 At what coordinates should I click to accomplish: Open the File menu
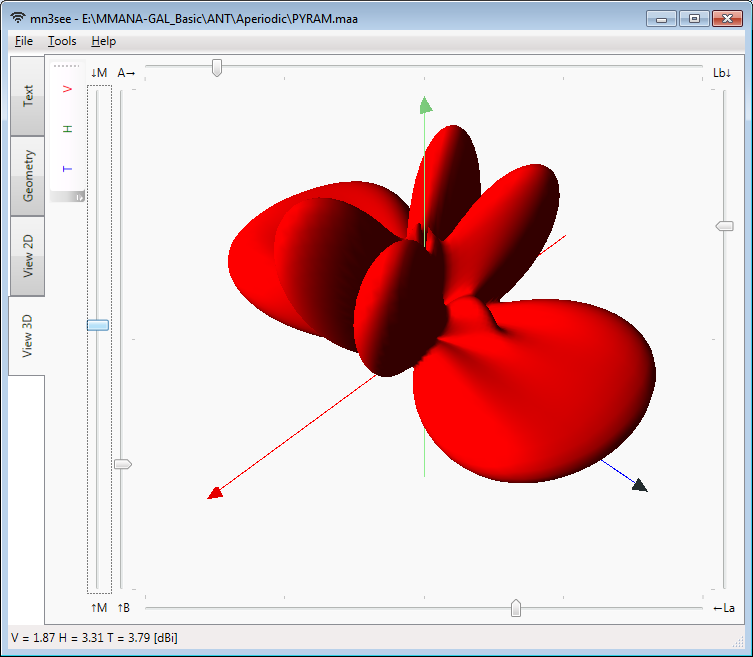pyautogui.click(x=24, y=41)
